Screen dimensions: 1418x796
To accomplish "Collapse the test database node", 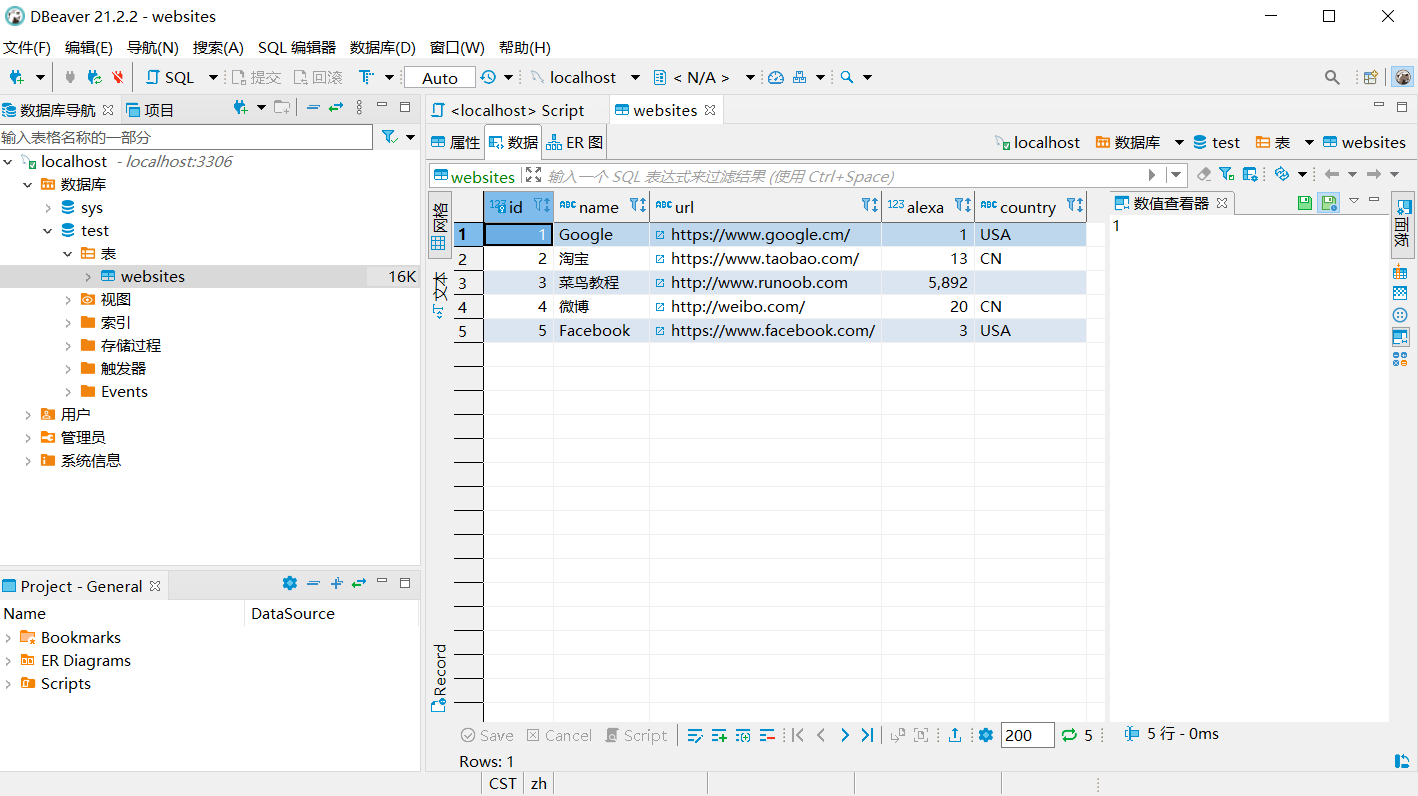I will (48, 231).
